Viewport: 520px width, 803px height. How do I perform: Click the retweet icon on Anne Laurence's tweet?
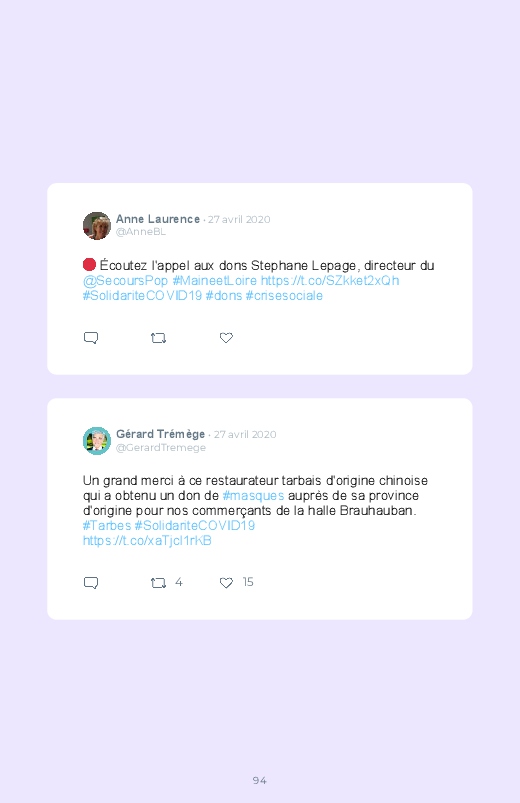[x=158, y=338]
